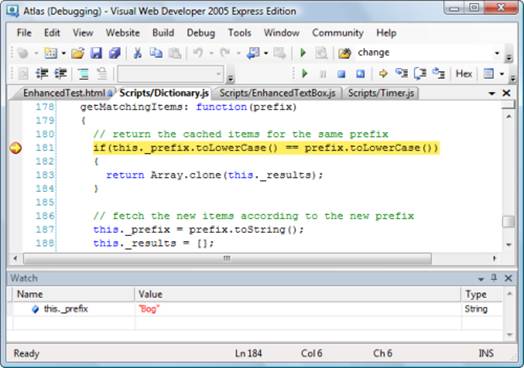The height and width of the screenshot is (368, 524).
Task: Cut selection with the scissors icon
Action: point(137,53)
